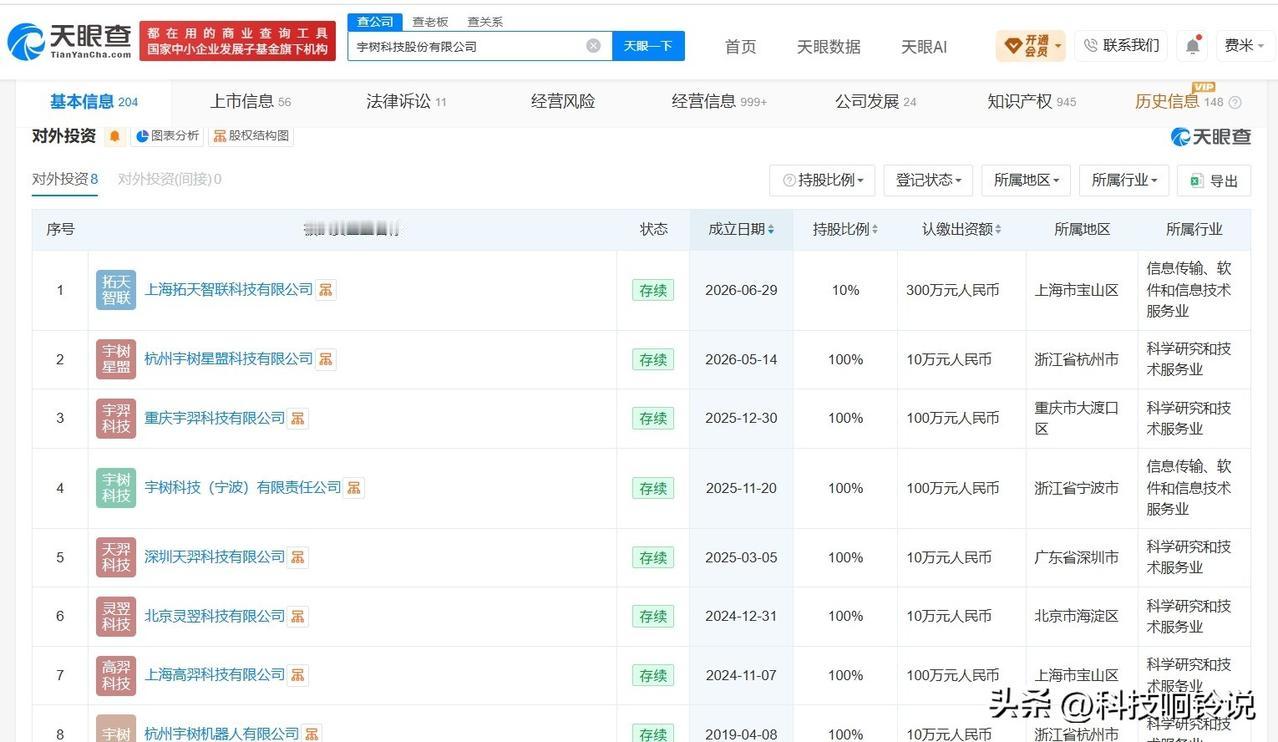This screenshot has height=742, width=1278.
Task: Open equity chart icon for 上海拓天智联科技有限公司
Action: tap(326, 290)
